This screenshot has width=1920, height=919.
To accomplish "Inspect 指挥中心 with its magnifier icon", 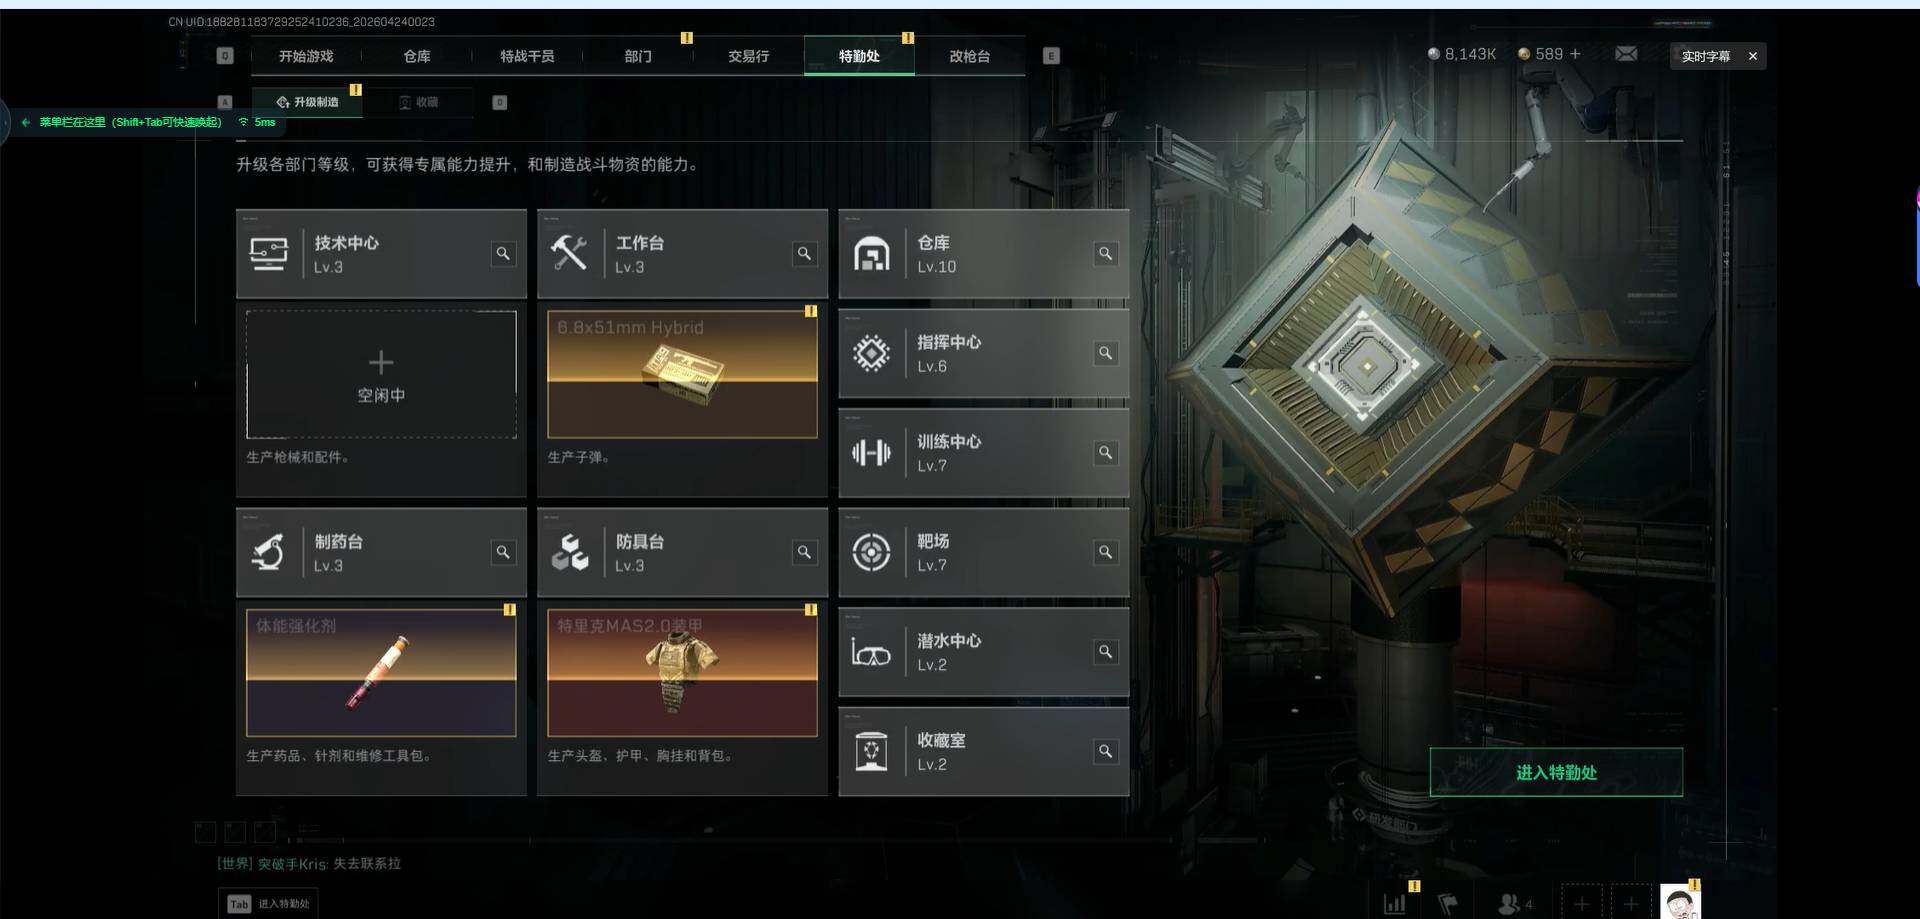I will 1105,353.
